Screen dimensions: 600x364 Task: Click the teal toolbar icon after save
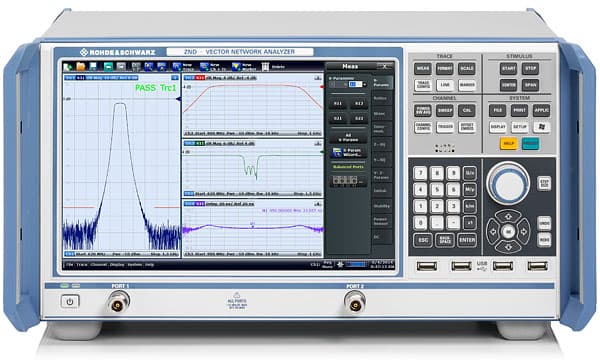tap(108, 67)
